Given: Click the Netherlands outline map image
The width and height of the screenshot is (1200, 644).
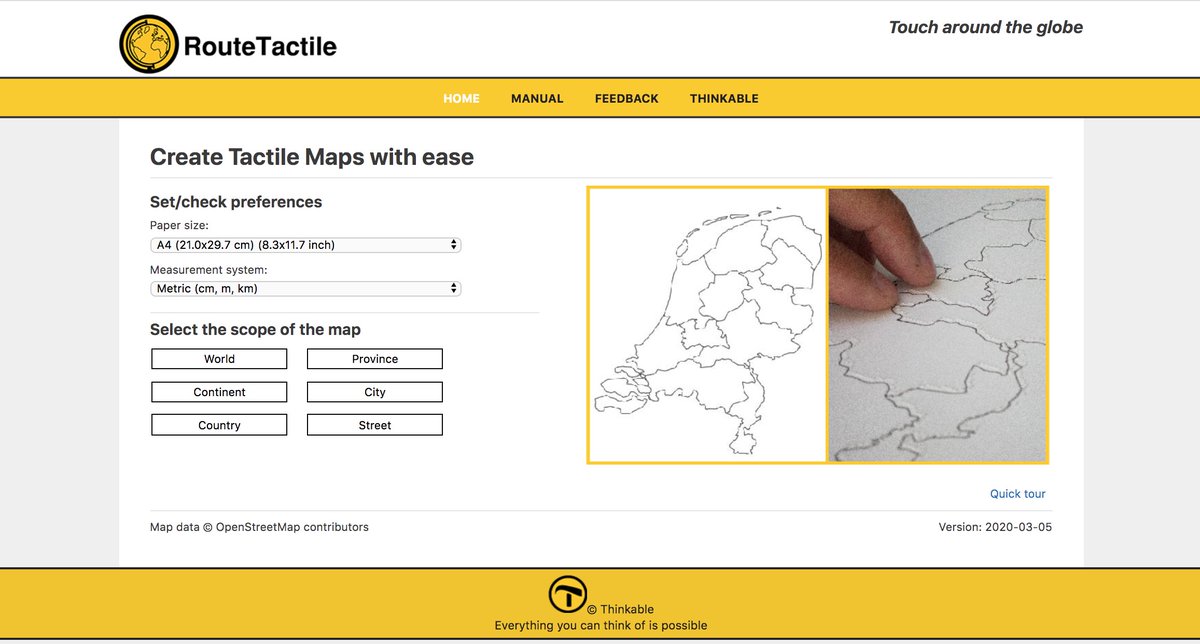Looking at the screenshot, I should [707, 325].
